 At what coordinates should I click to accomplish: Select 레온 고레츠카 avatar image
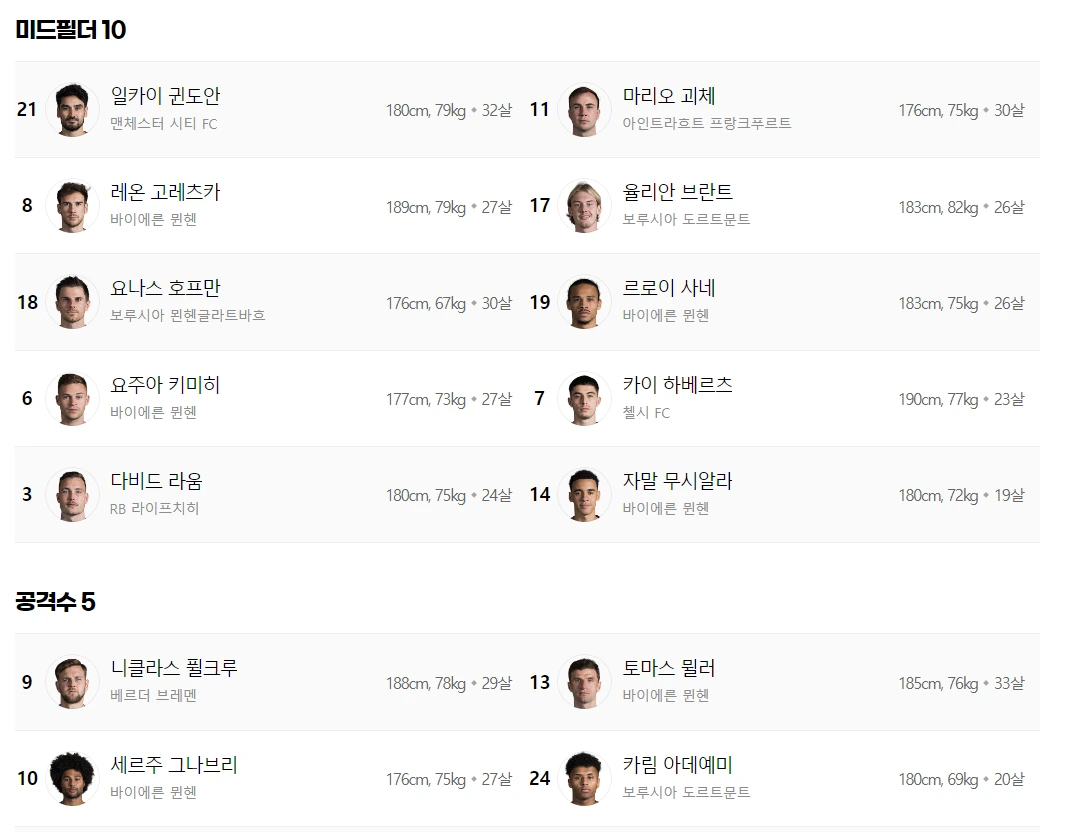[72, 206]
